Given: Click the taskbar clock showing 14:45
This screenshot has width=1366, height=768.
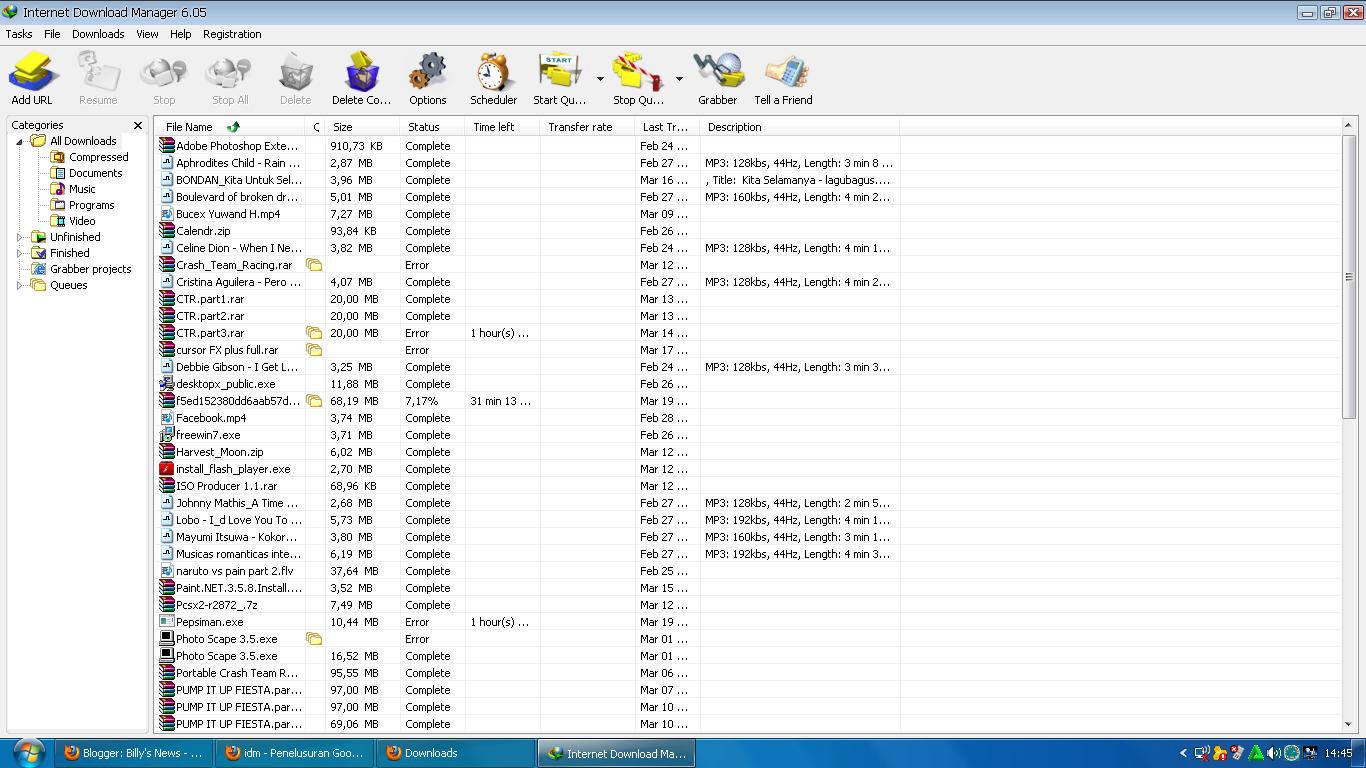Looking at the screenshot, I should [x=1338, y=753].
